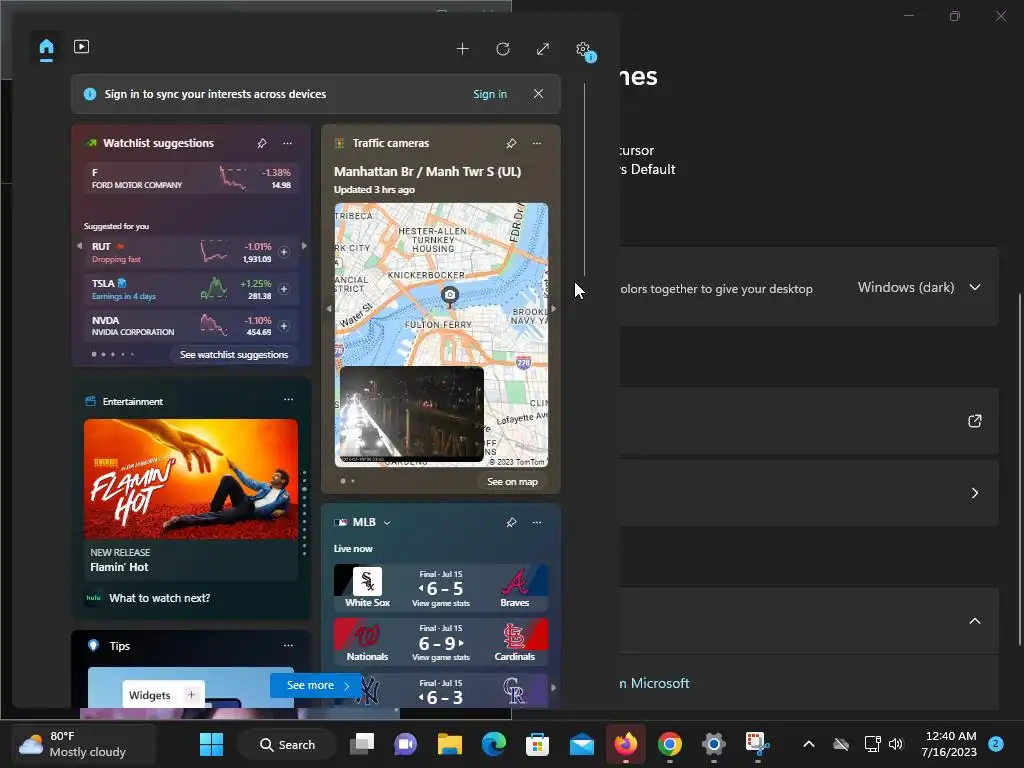Pin the Watchlist suggestions widget

click(262, 143)
